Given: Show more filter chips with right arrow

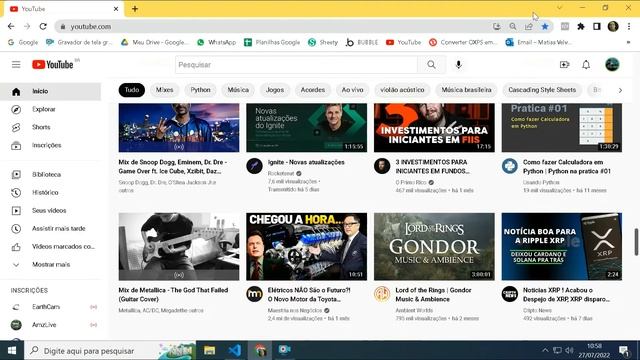Looking at the screenshot, I should [620, 90].
